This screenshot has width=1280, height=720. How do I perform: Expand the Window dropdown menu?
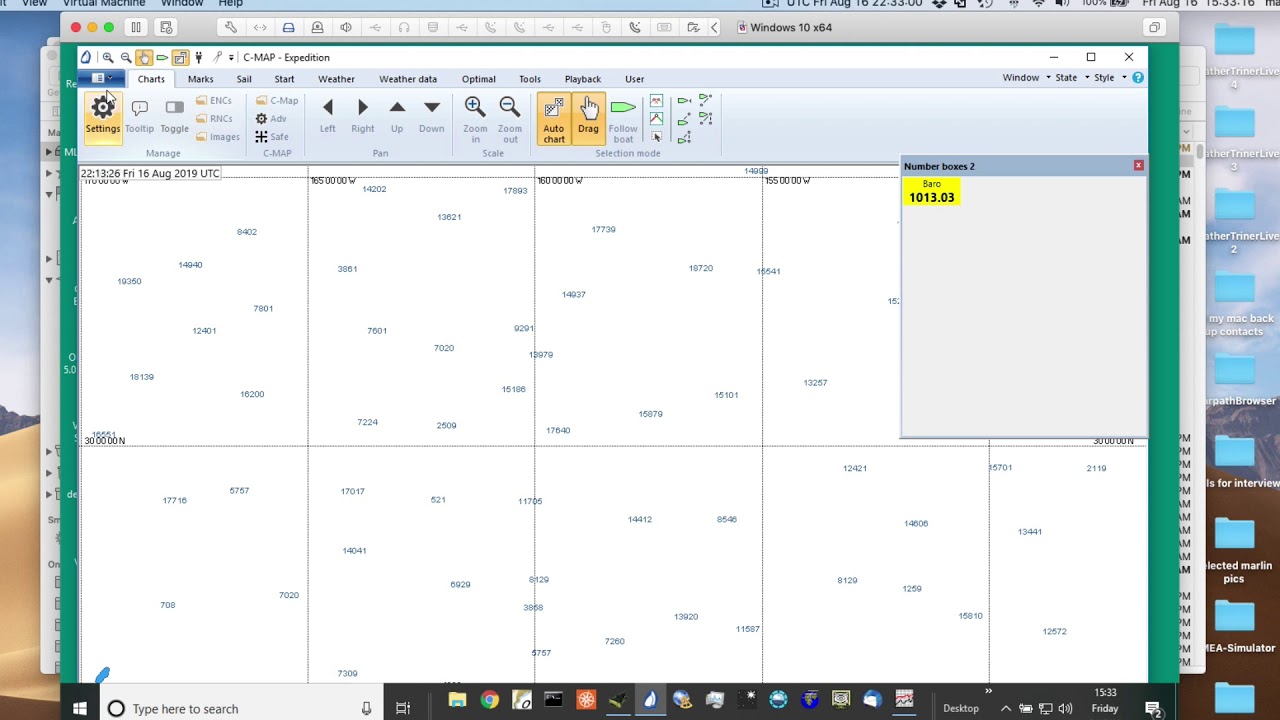[x=1027, y=78]
